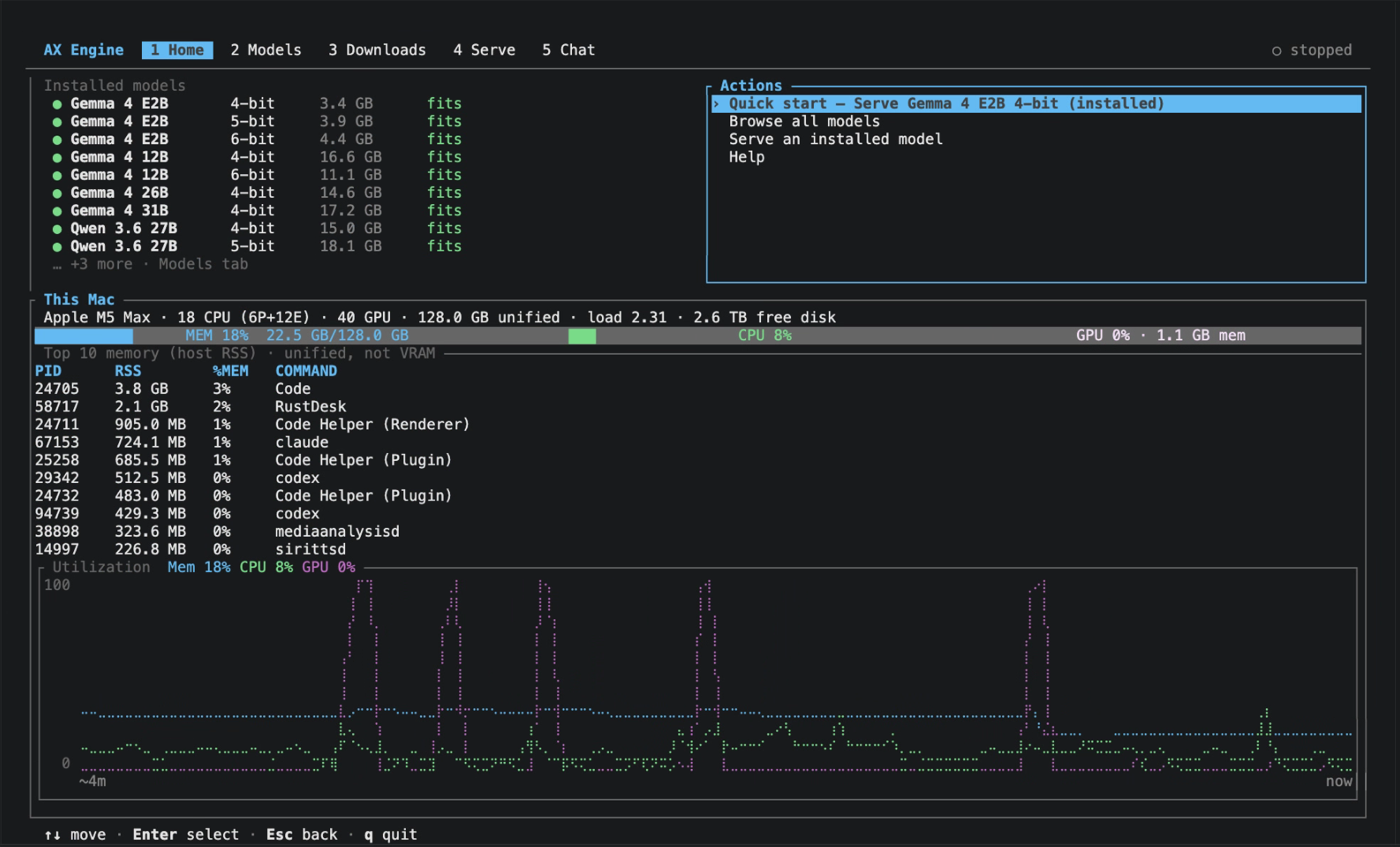Viewport: 1400px width, 847px height.
Task: Click the stopped server status indicator
Action: 1311,50
